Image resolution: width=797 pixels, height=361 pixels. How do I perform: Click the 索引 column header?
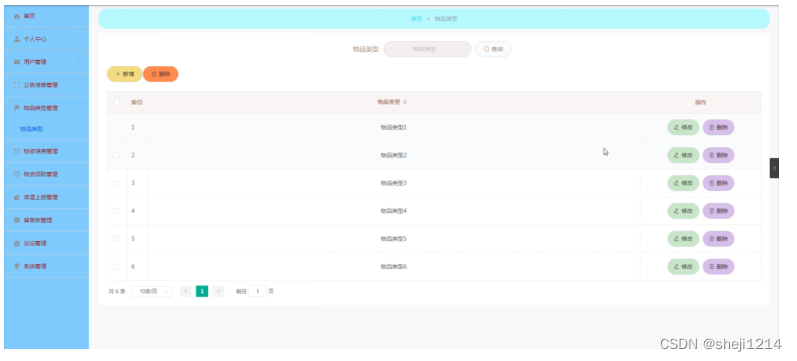click(137, 102)
